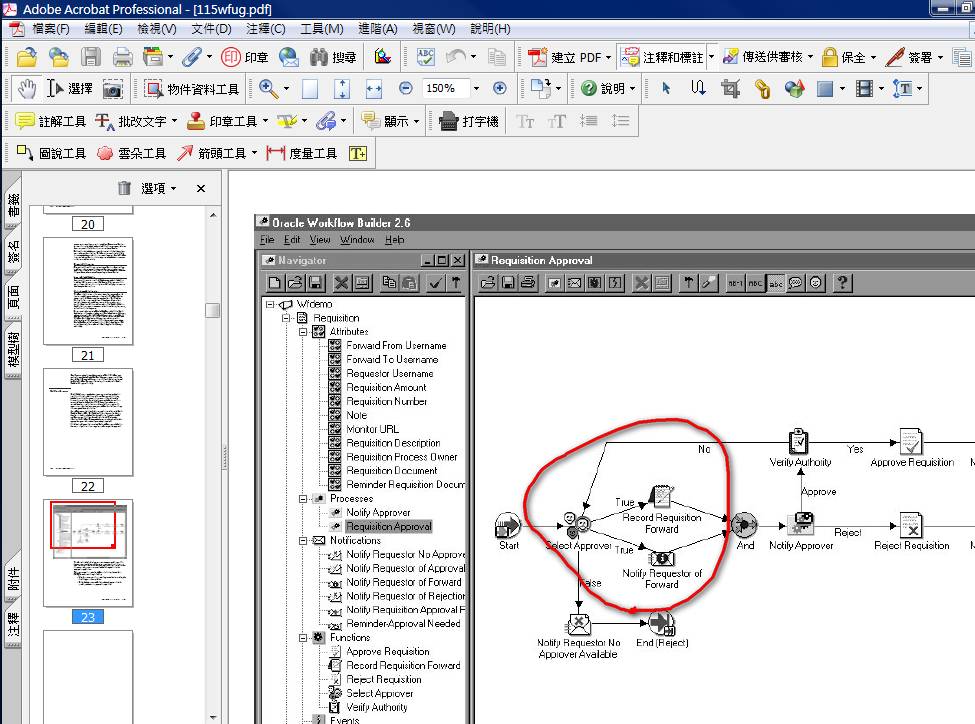975x724 pixels.
Task: Choose the Arrow tool (箭頭工具)
Action: [211, 153]
